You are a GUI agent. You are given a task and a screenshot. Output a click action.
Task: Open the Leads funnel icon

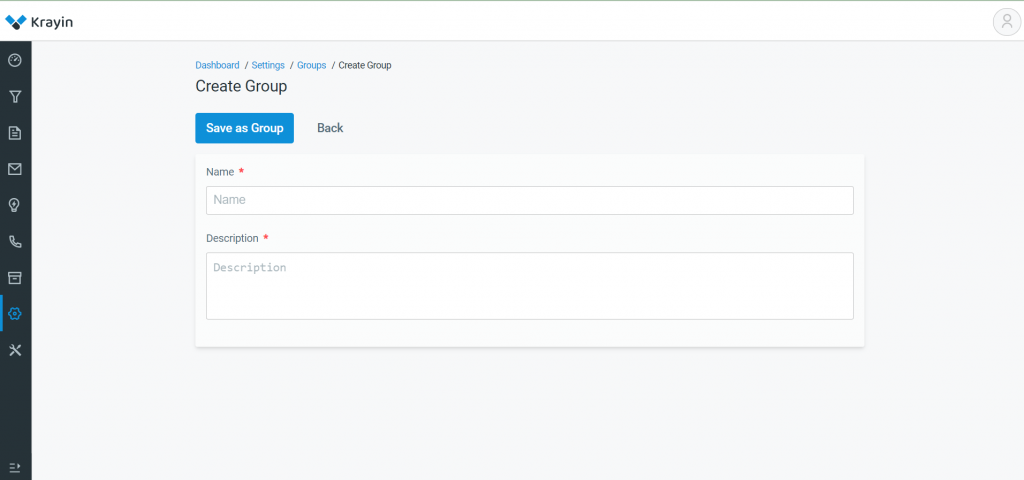click(x=15, y=97)
